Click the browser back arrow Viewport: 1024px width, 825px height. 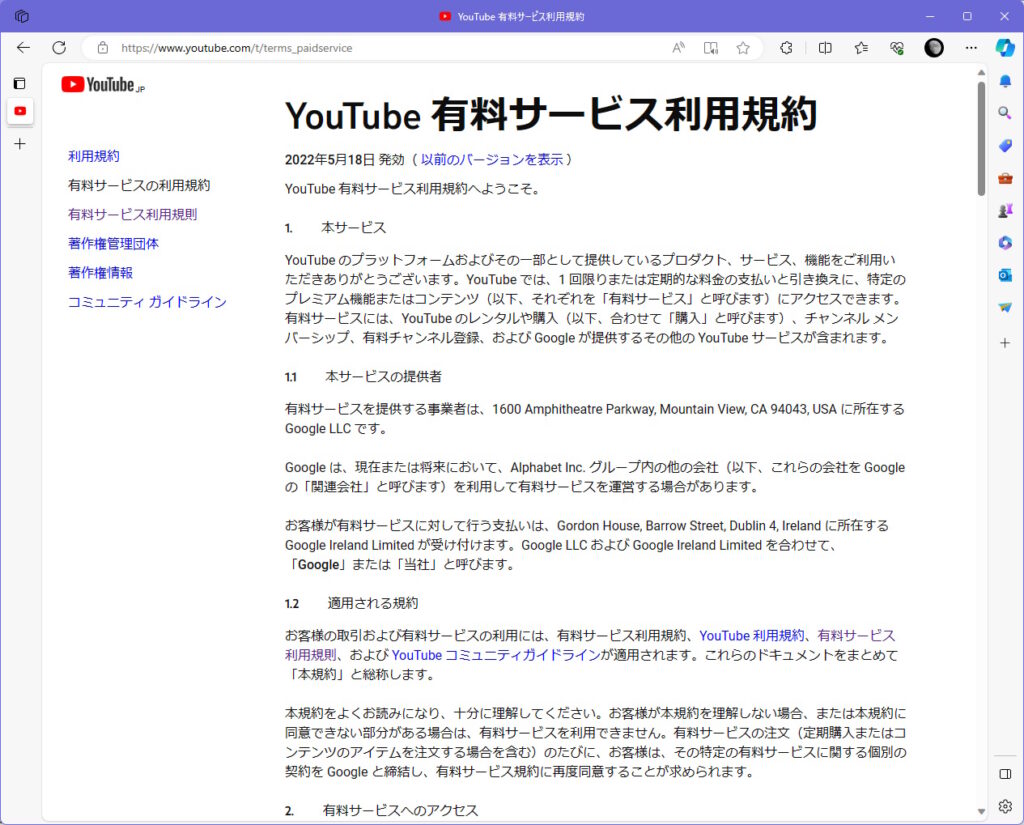click(24, 48)
